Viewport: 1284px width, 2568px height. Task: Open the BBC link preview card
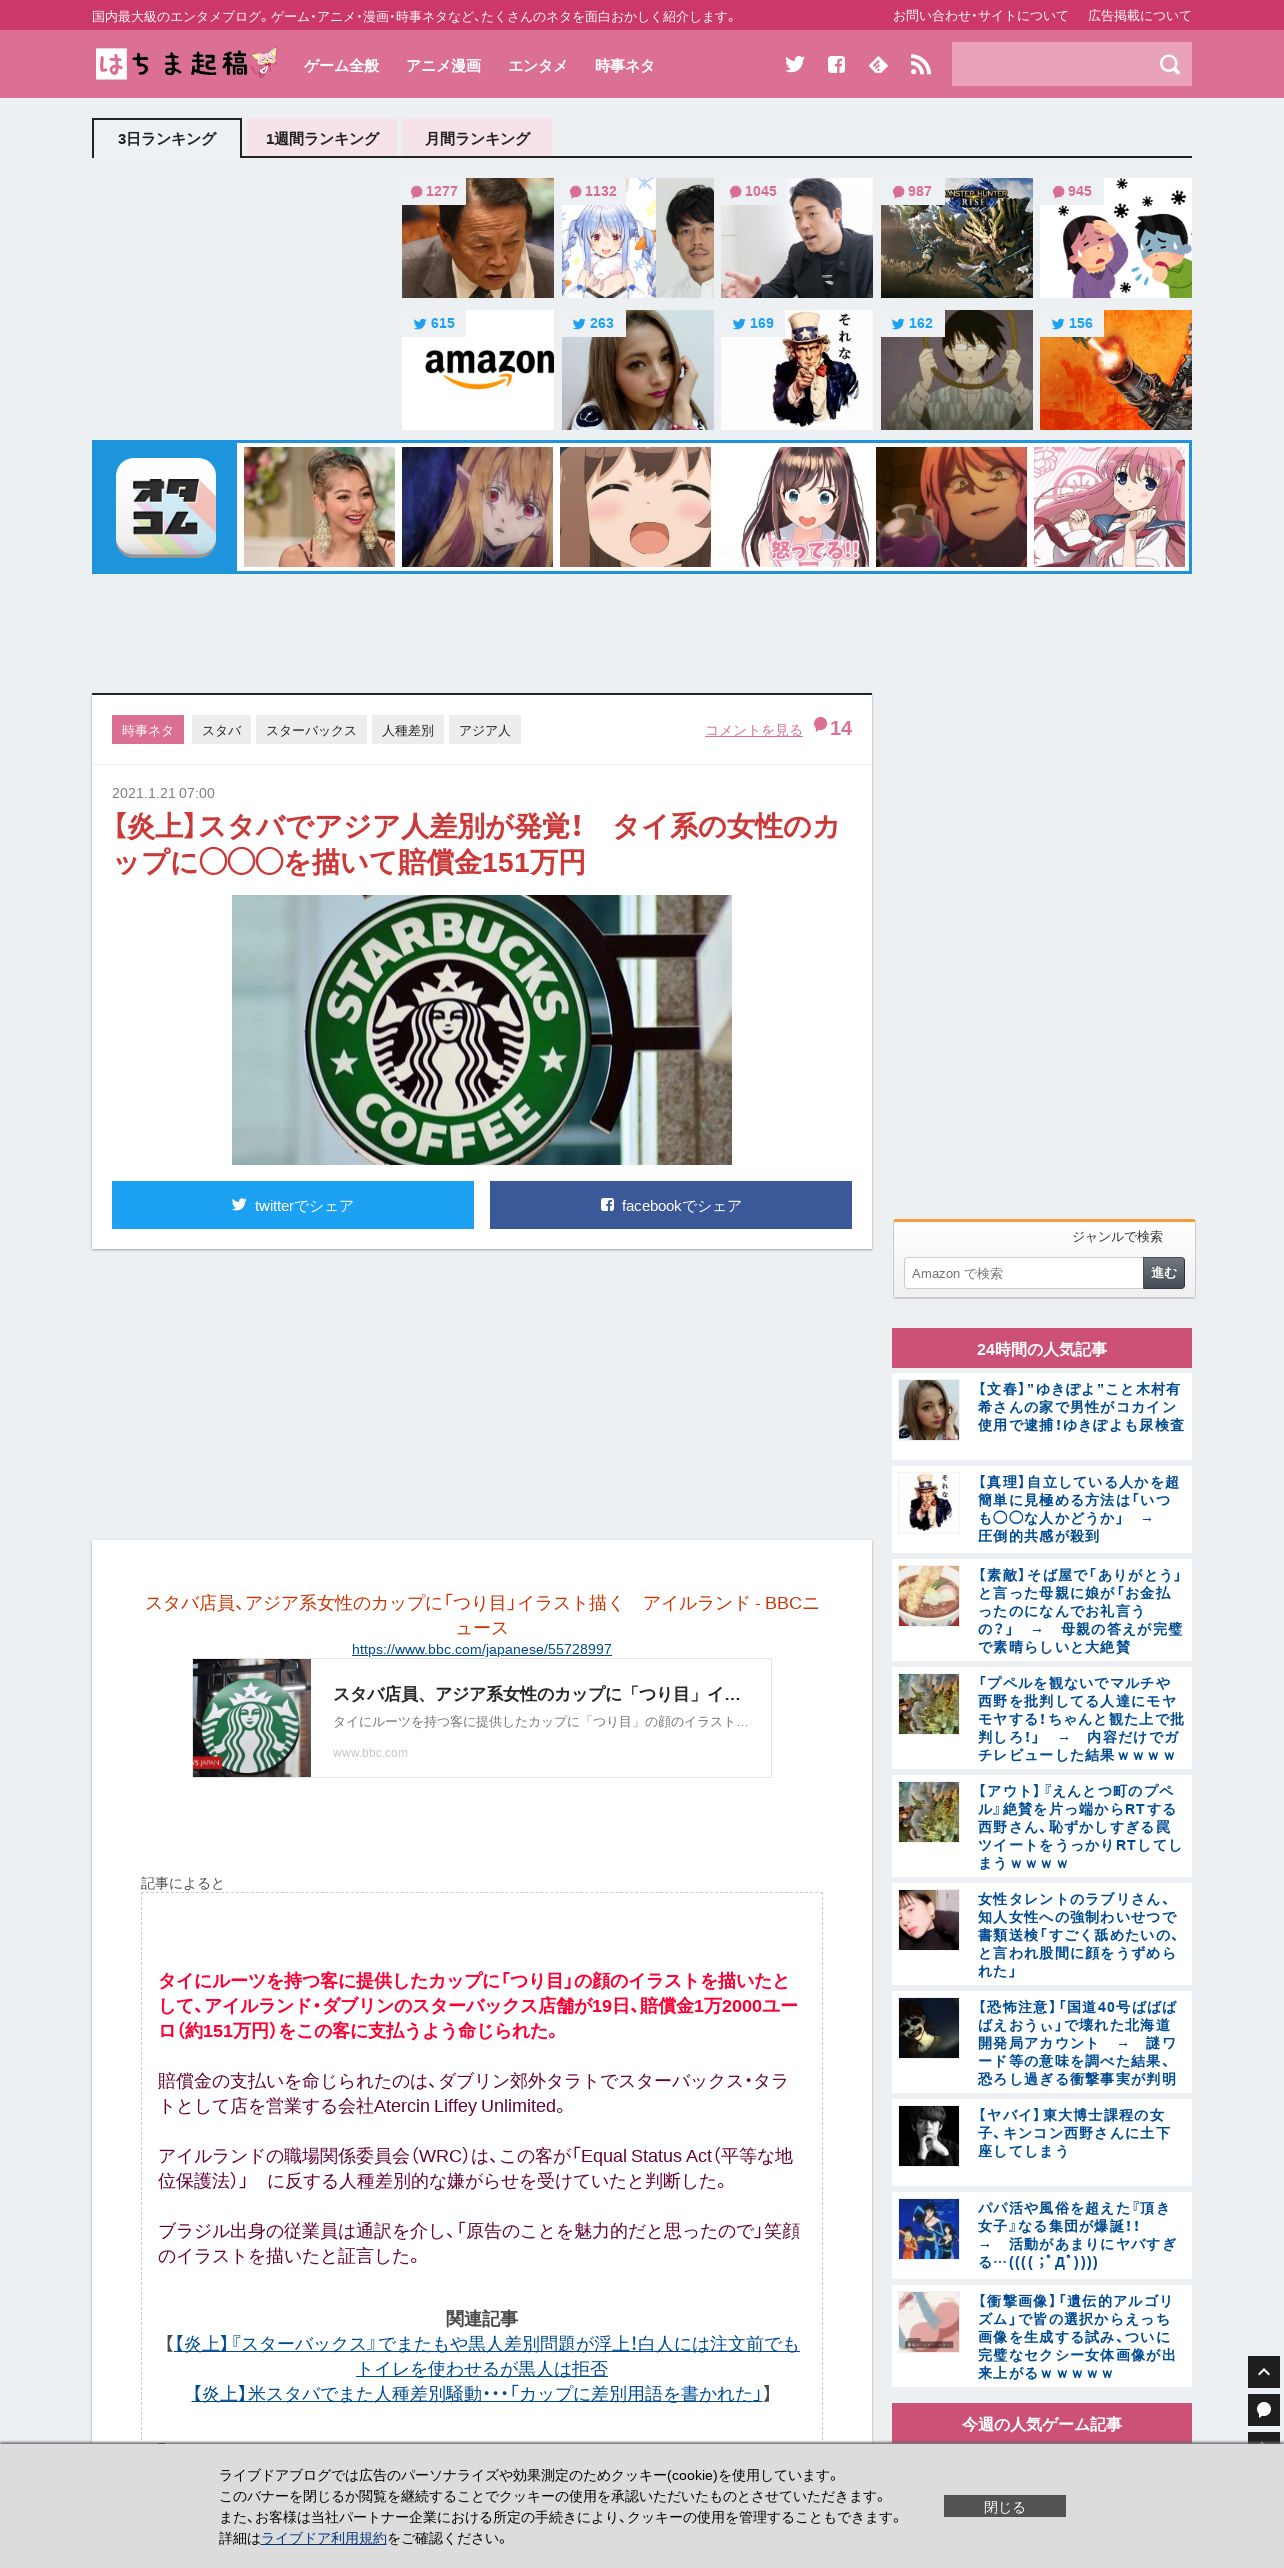482,1718
